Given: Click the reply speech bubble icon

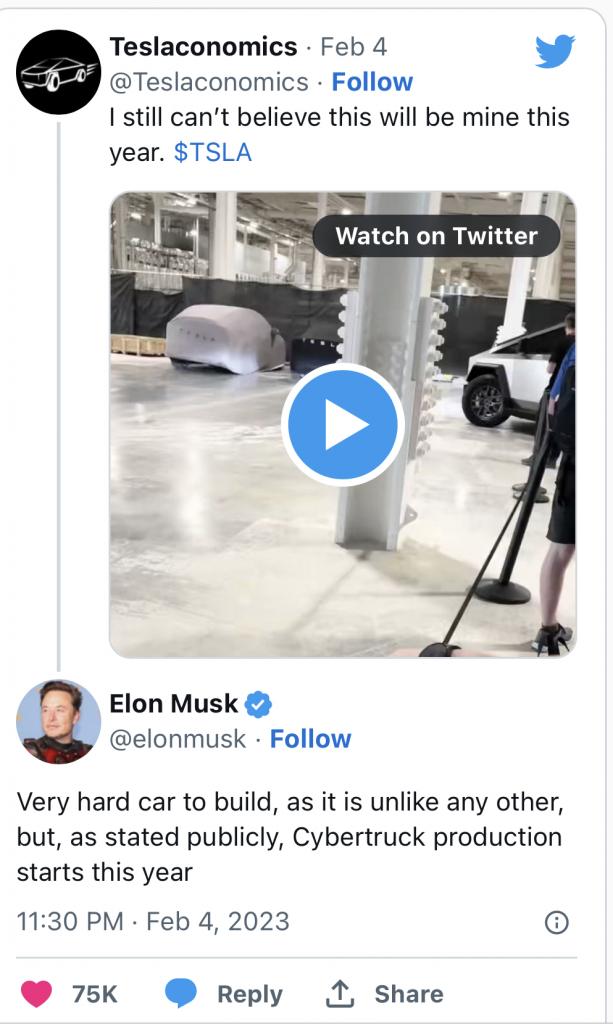Looking at the screenshot, I should (x=180, y=993).
